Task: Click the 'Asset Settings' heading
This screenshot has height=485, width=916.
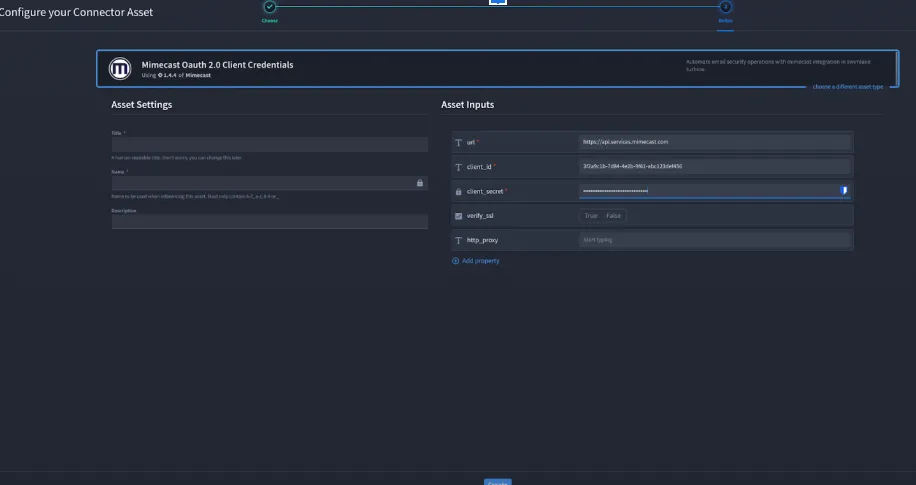Action: (141, 105)
